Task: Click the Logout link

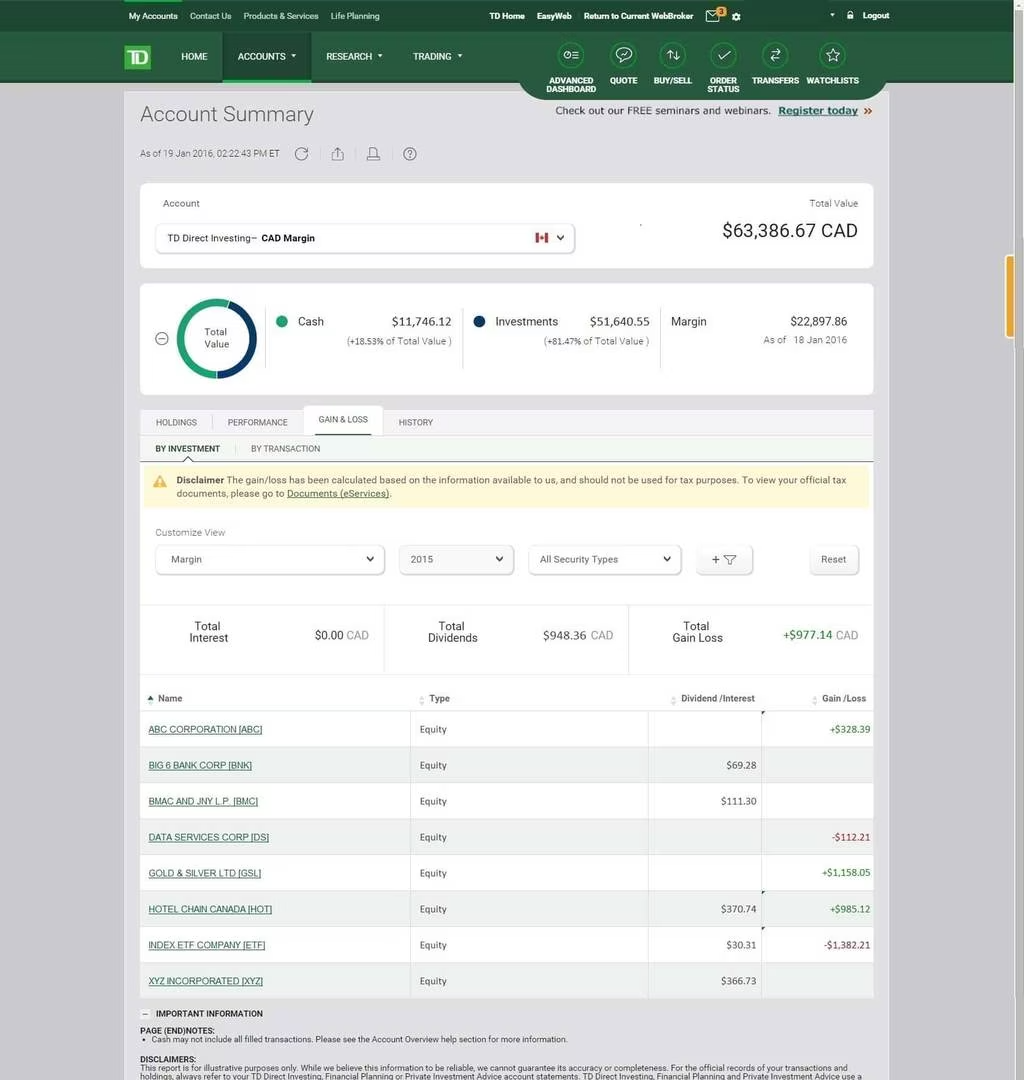Action: 876,15
